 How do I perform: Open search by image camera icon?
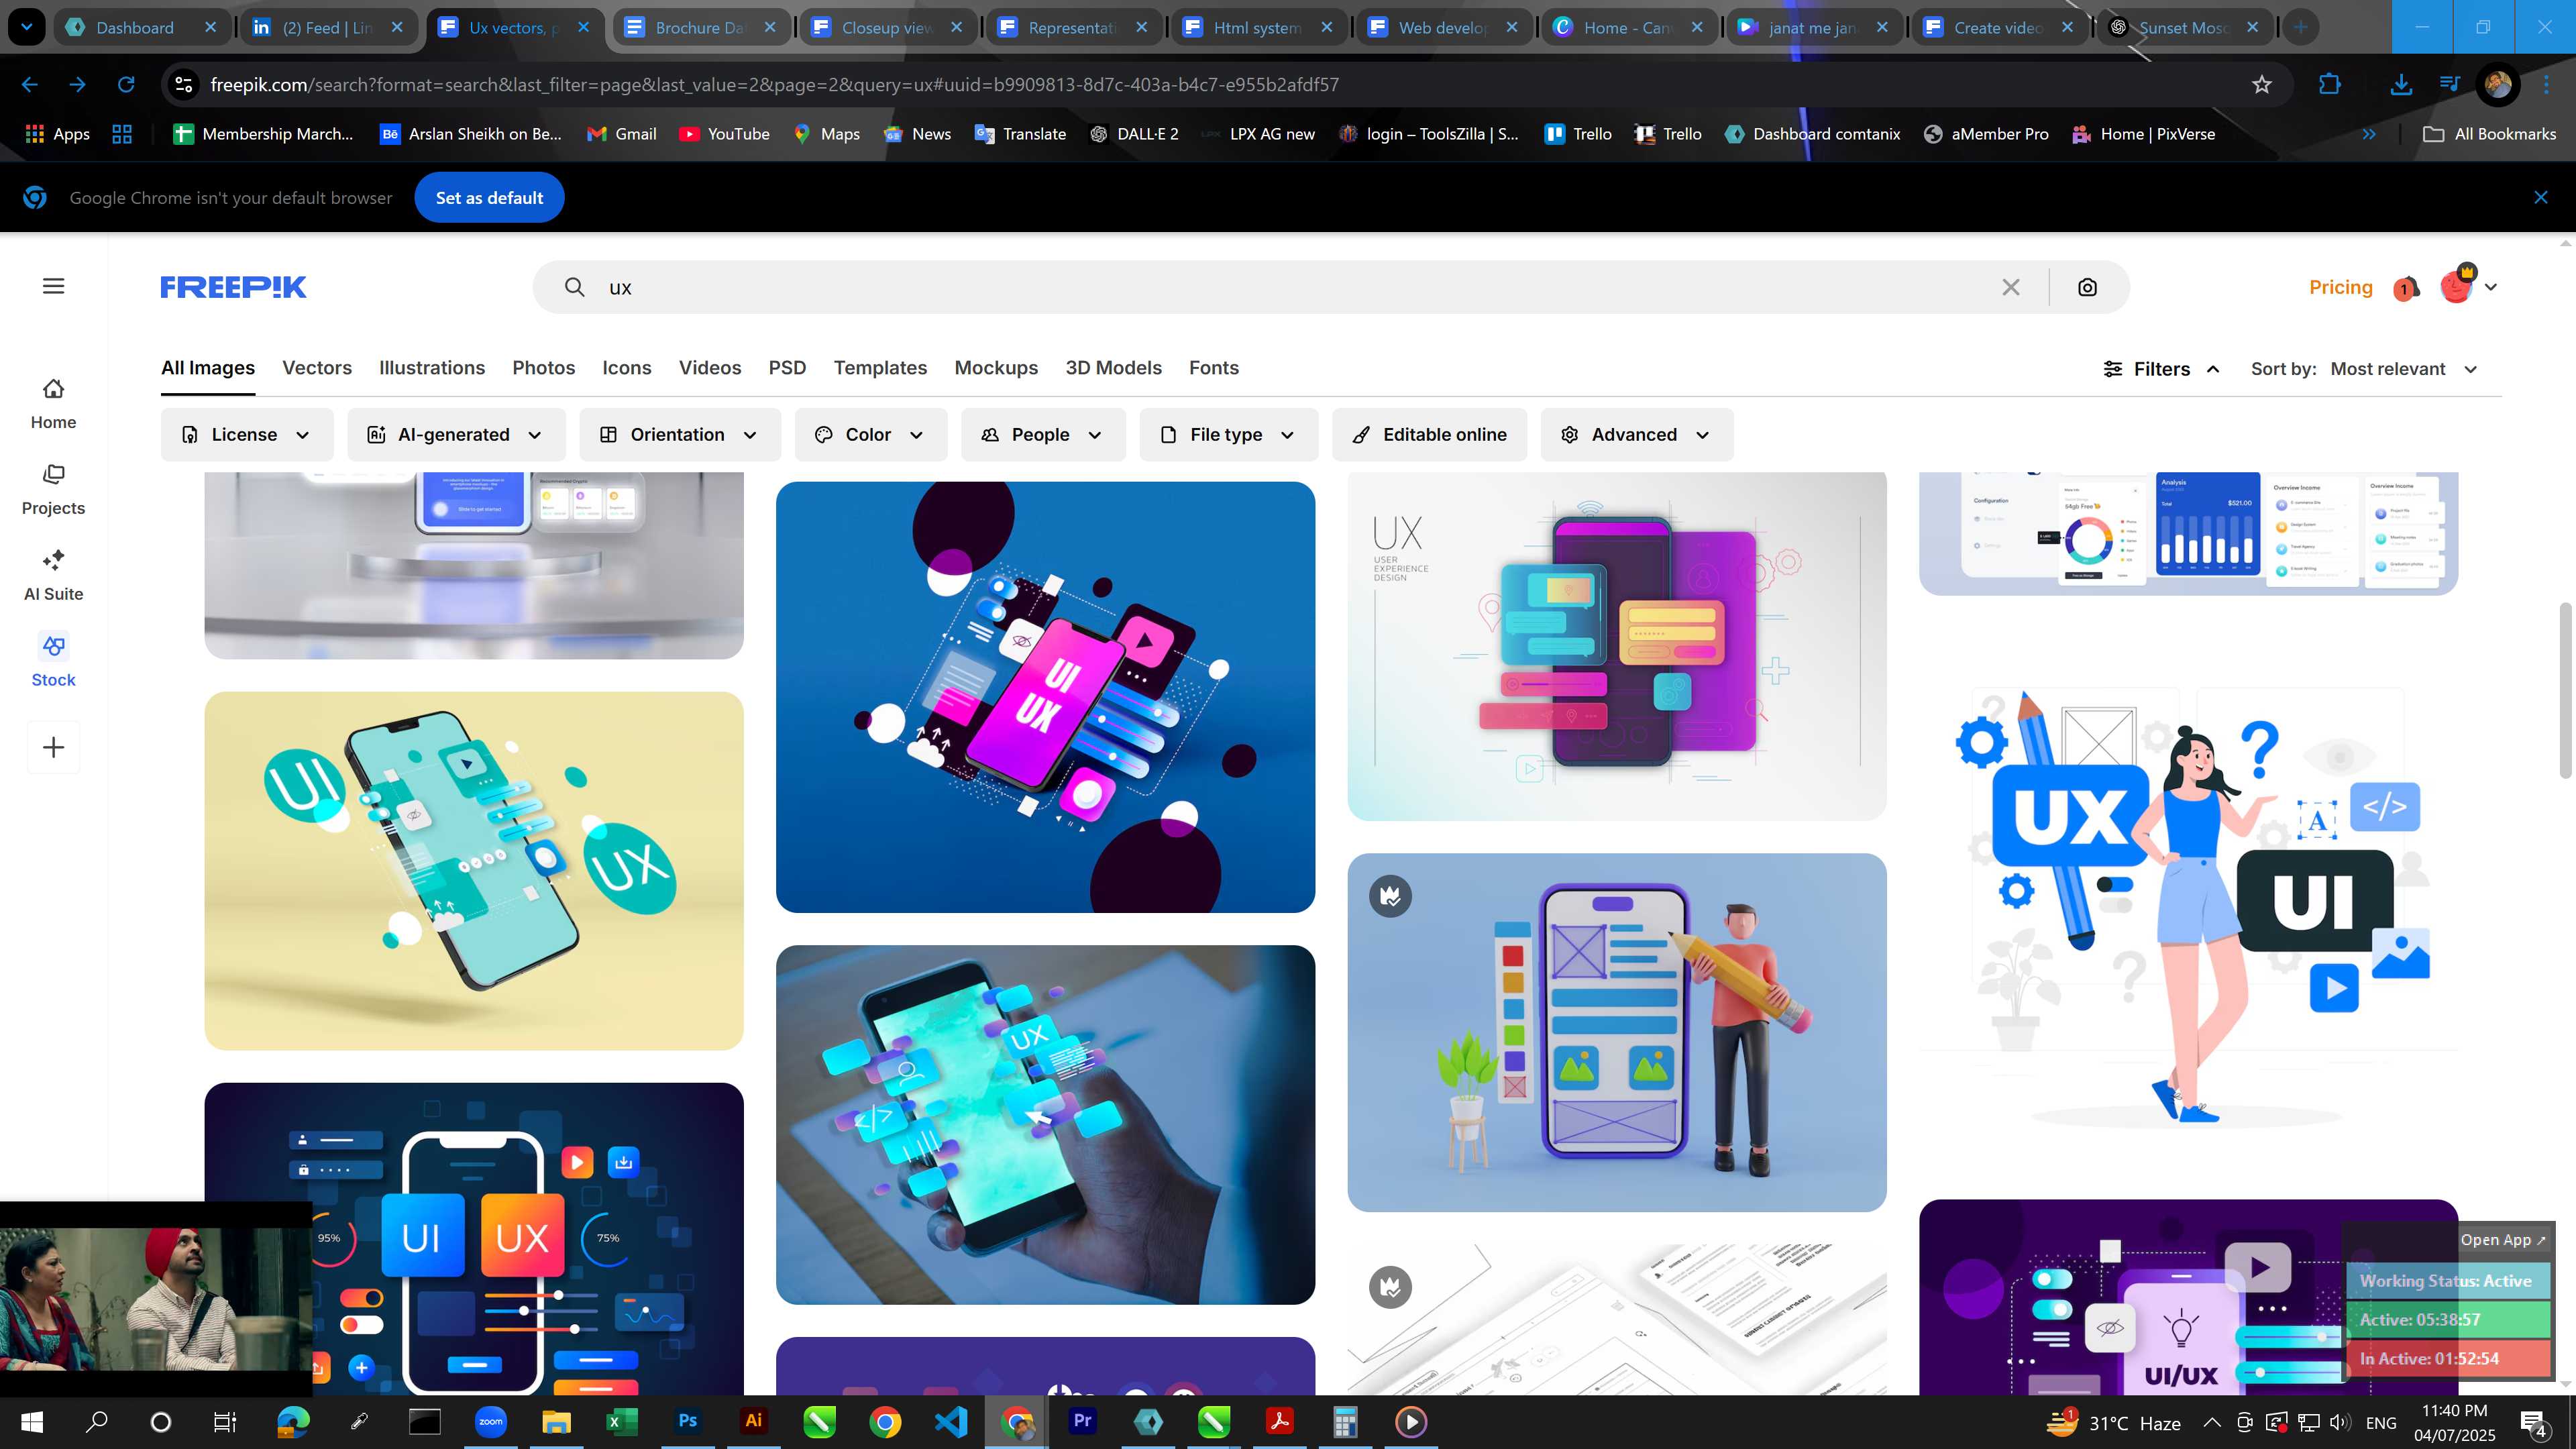pos(2087,287)
